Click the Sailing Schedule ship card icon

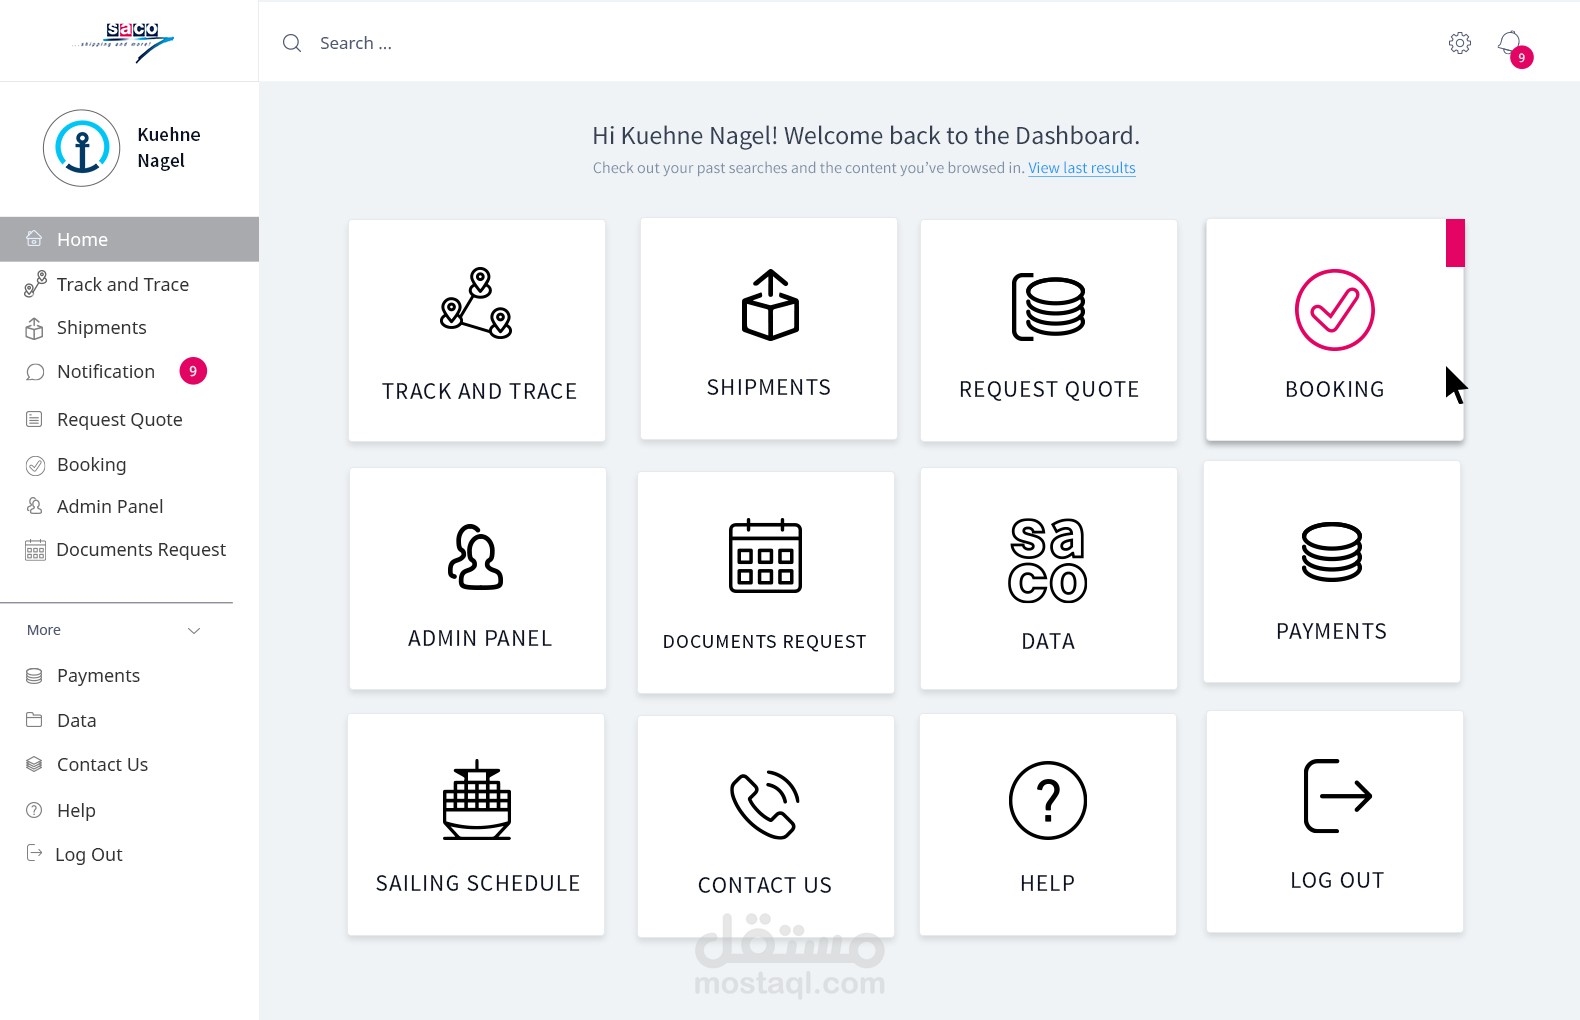coord(477,800)
